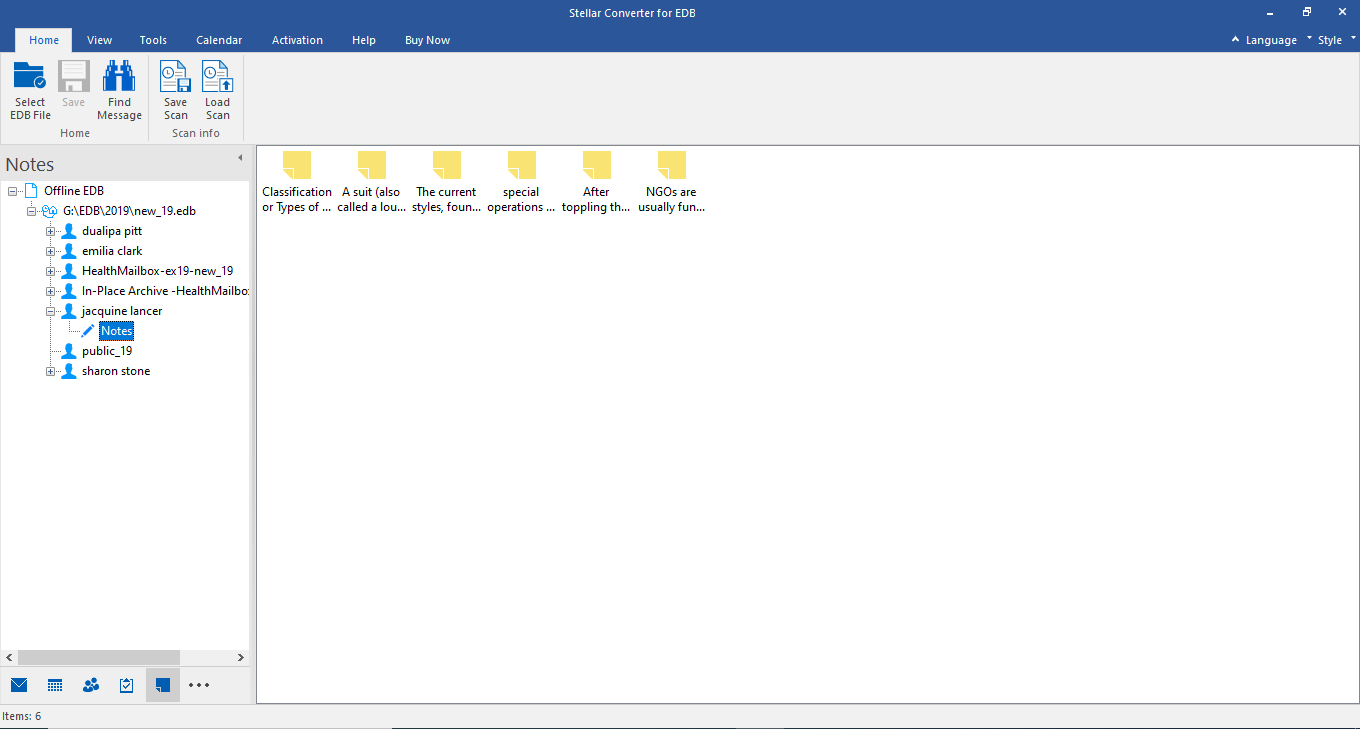Open the Tools ribbon tab
The image size is (1360, 729).
pyautogui.click(x=153, y=40)
